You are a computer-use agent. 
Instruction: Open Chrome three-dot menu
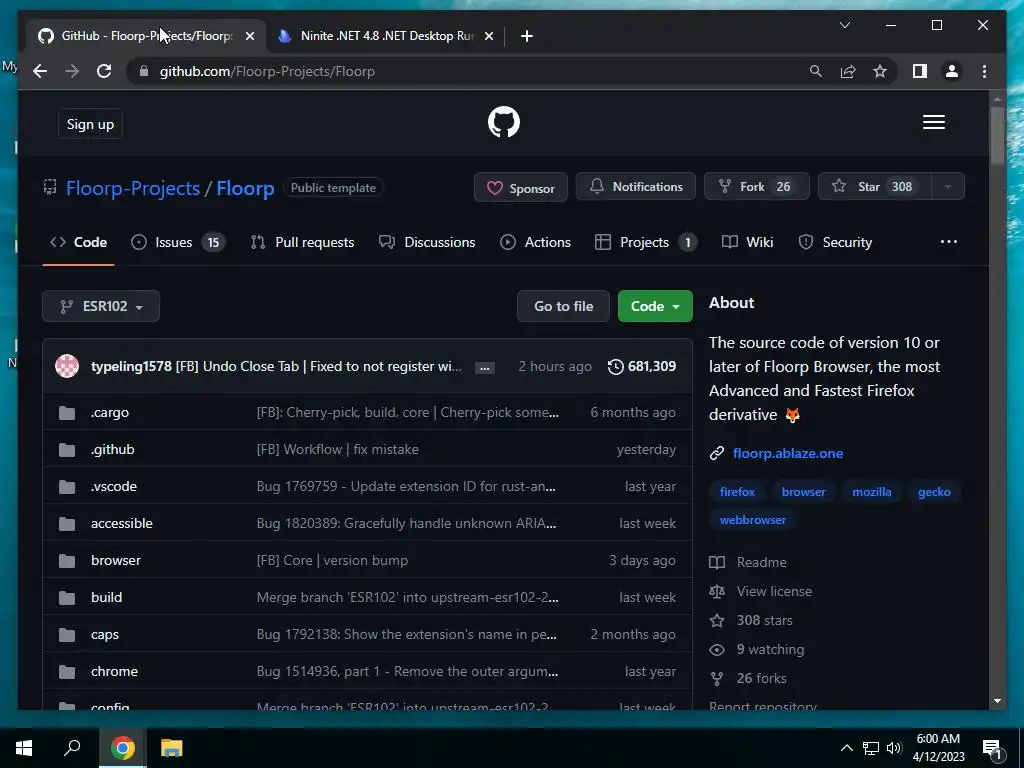tap(984, 71)
